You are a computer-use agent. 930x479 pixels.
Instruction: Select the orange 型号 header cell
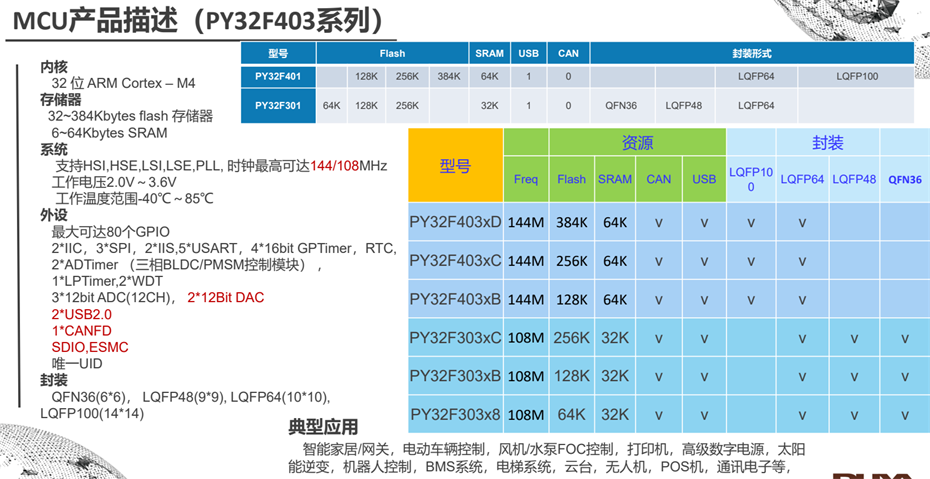(455, 166)
